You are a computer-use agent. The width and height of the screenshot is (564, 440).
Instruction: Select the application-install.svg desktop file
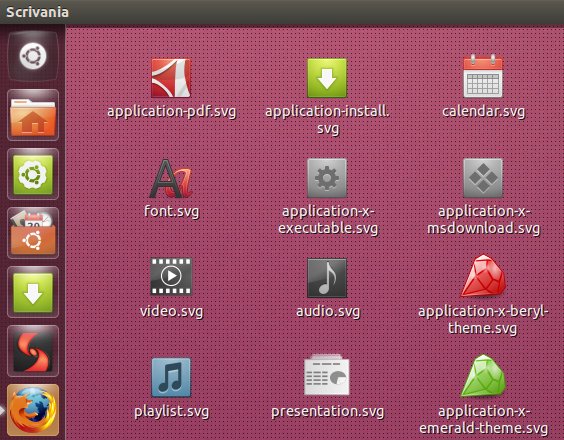tap(327, 78)
